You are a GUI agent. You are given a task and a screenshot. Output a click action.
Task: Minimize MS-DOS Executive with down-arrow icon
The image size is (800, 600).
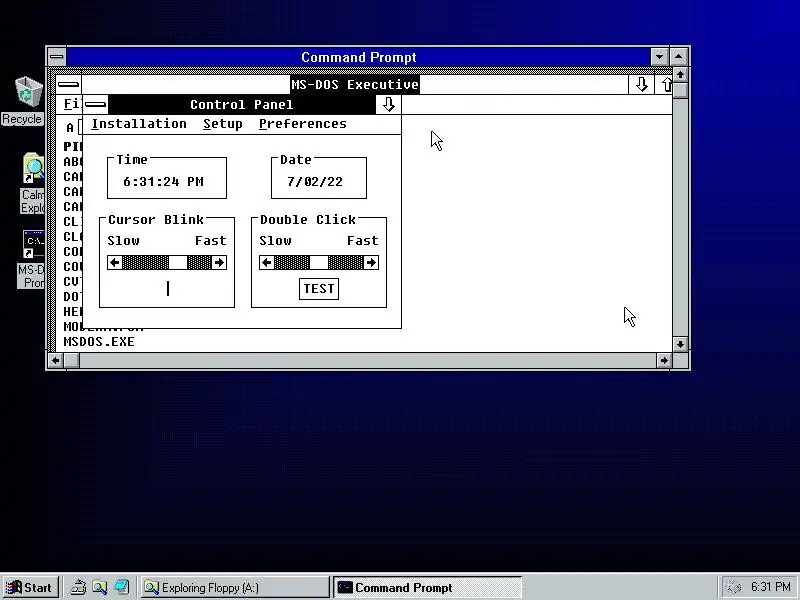pos(641,84)
